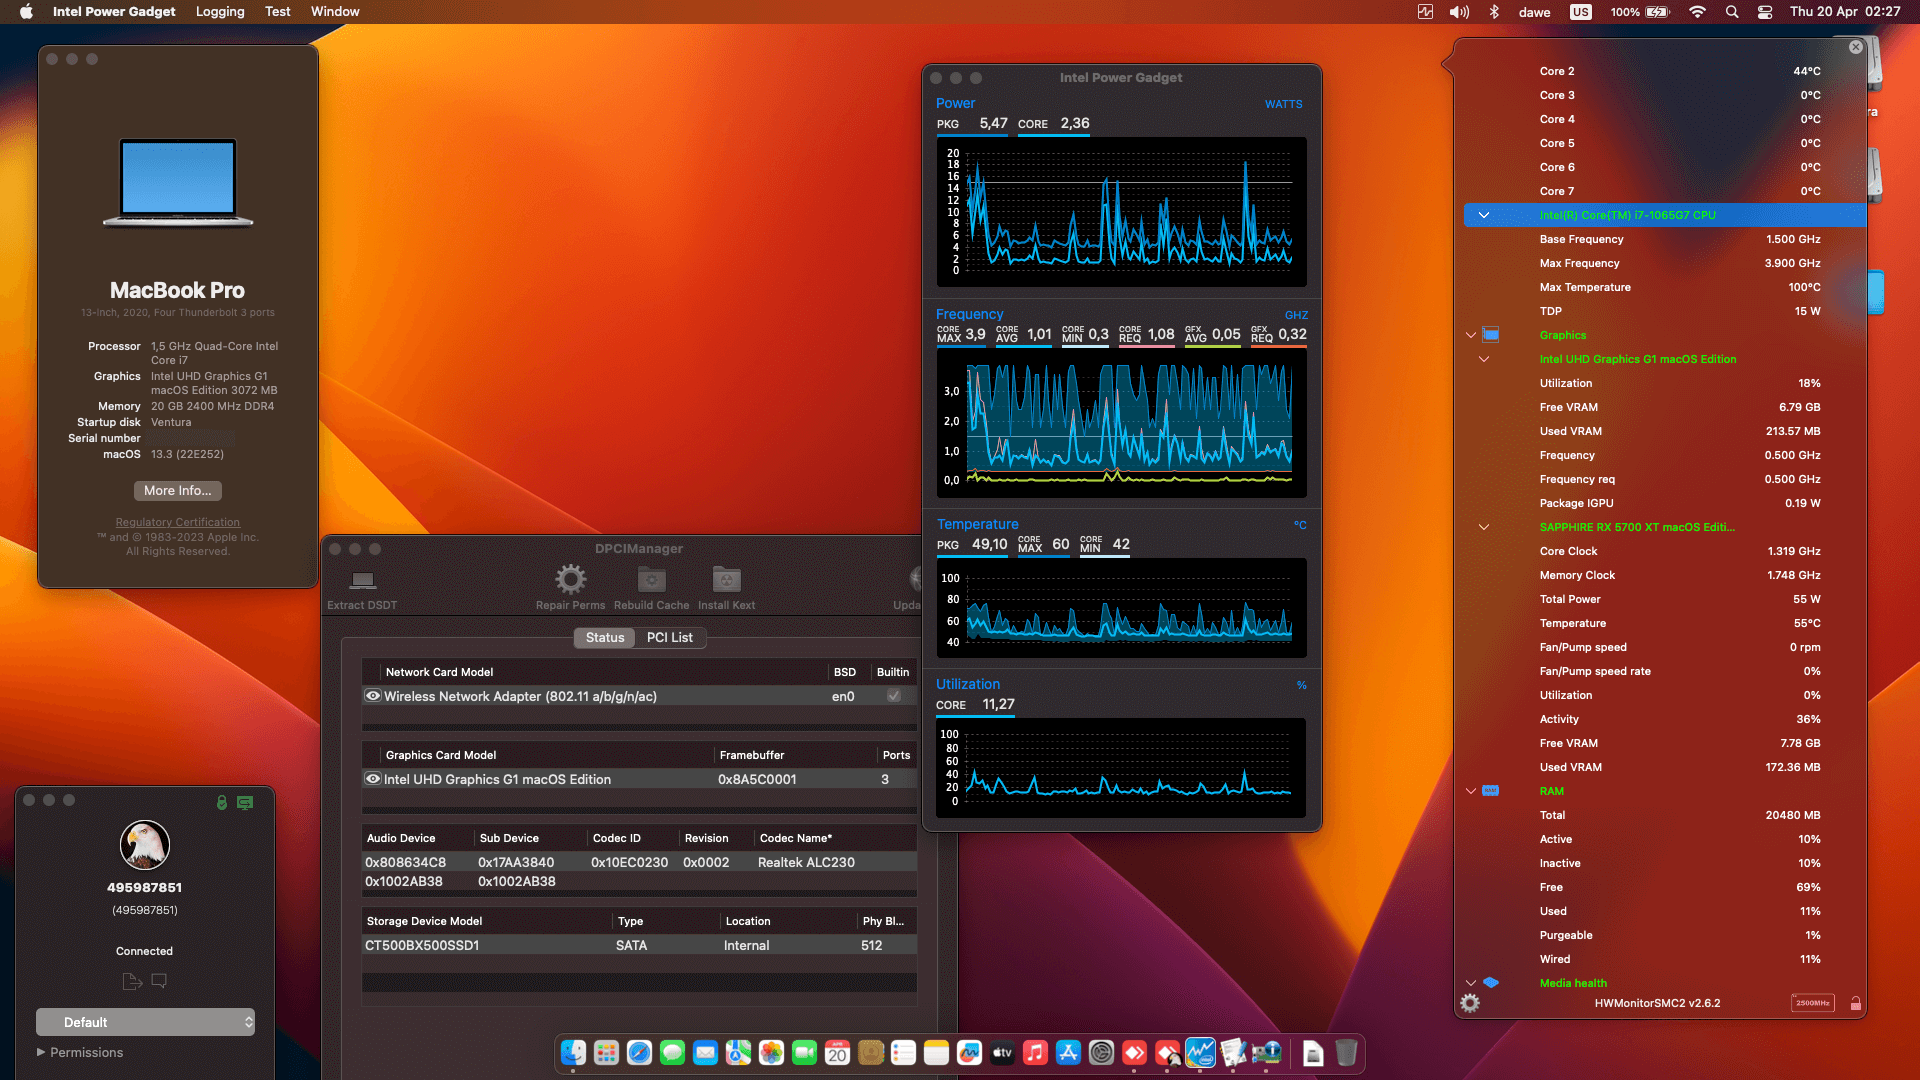Click the Wi-Fi status icon

click(x=1697, y=12)
